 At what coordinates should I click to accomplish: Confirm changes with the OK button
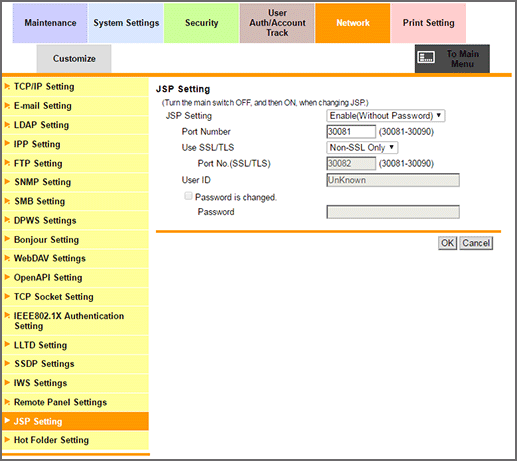[447, 243]
